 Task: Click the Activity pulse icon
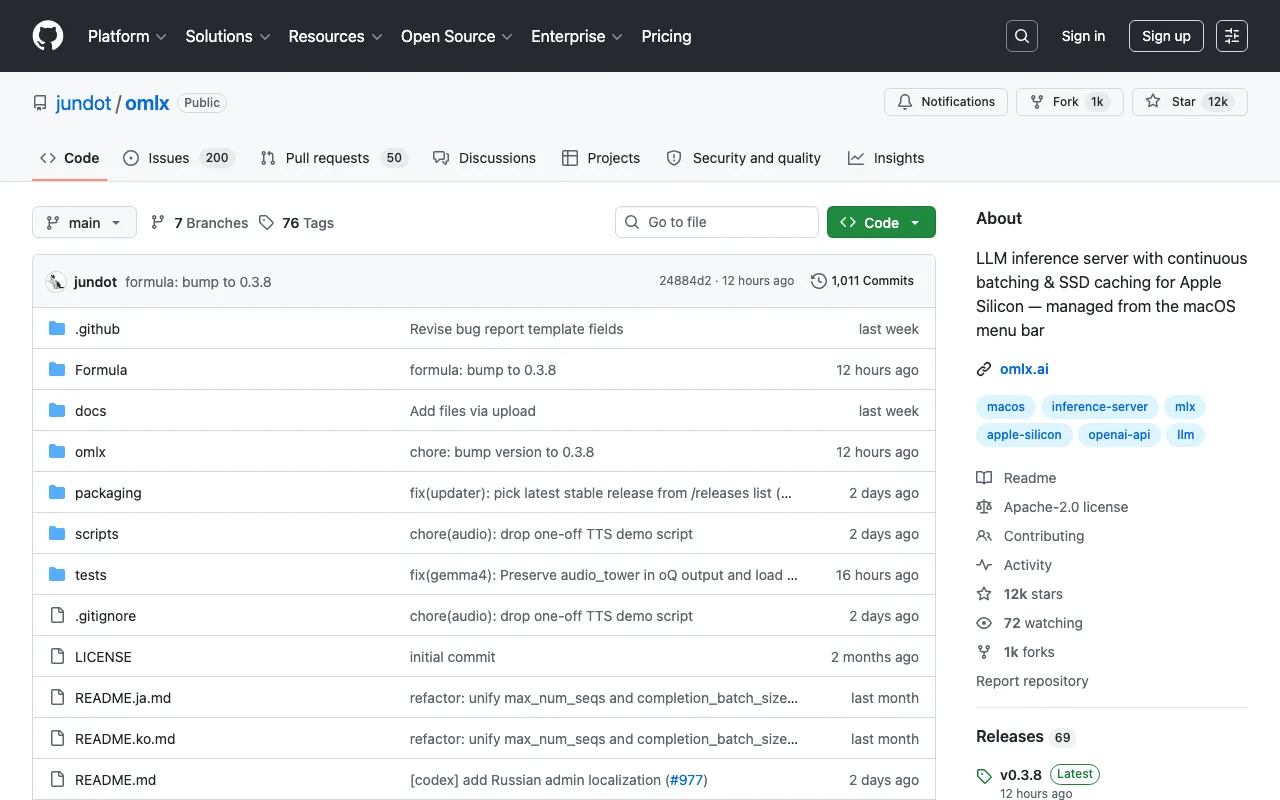tap(984, 565)
